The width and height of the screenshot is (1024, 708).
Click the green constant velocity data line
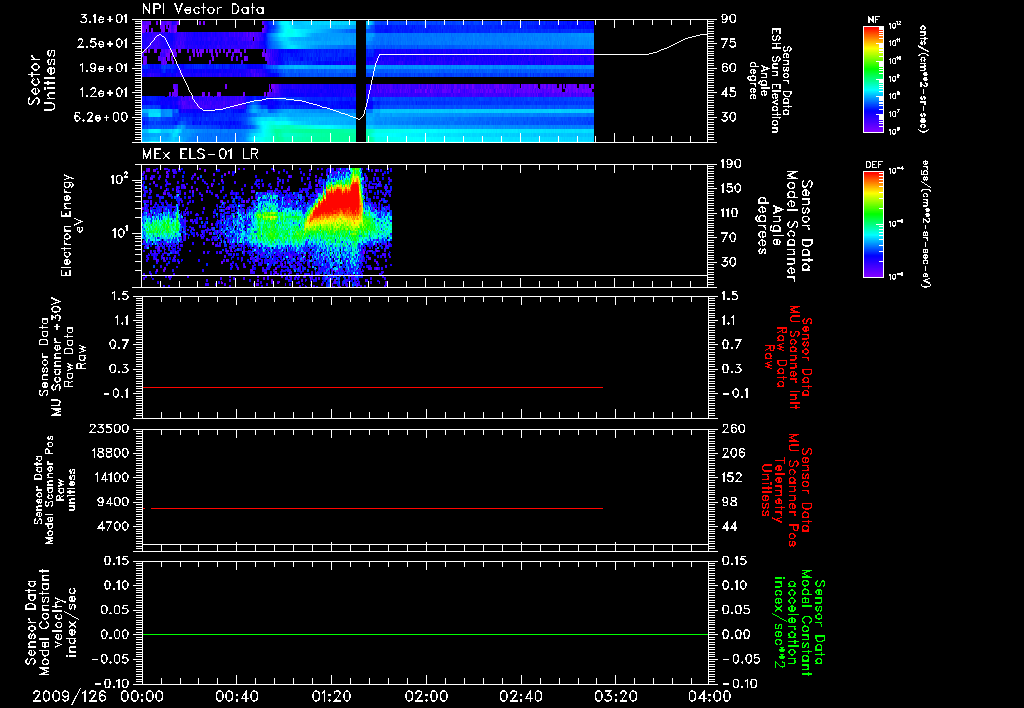coord(425,634)
